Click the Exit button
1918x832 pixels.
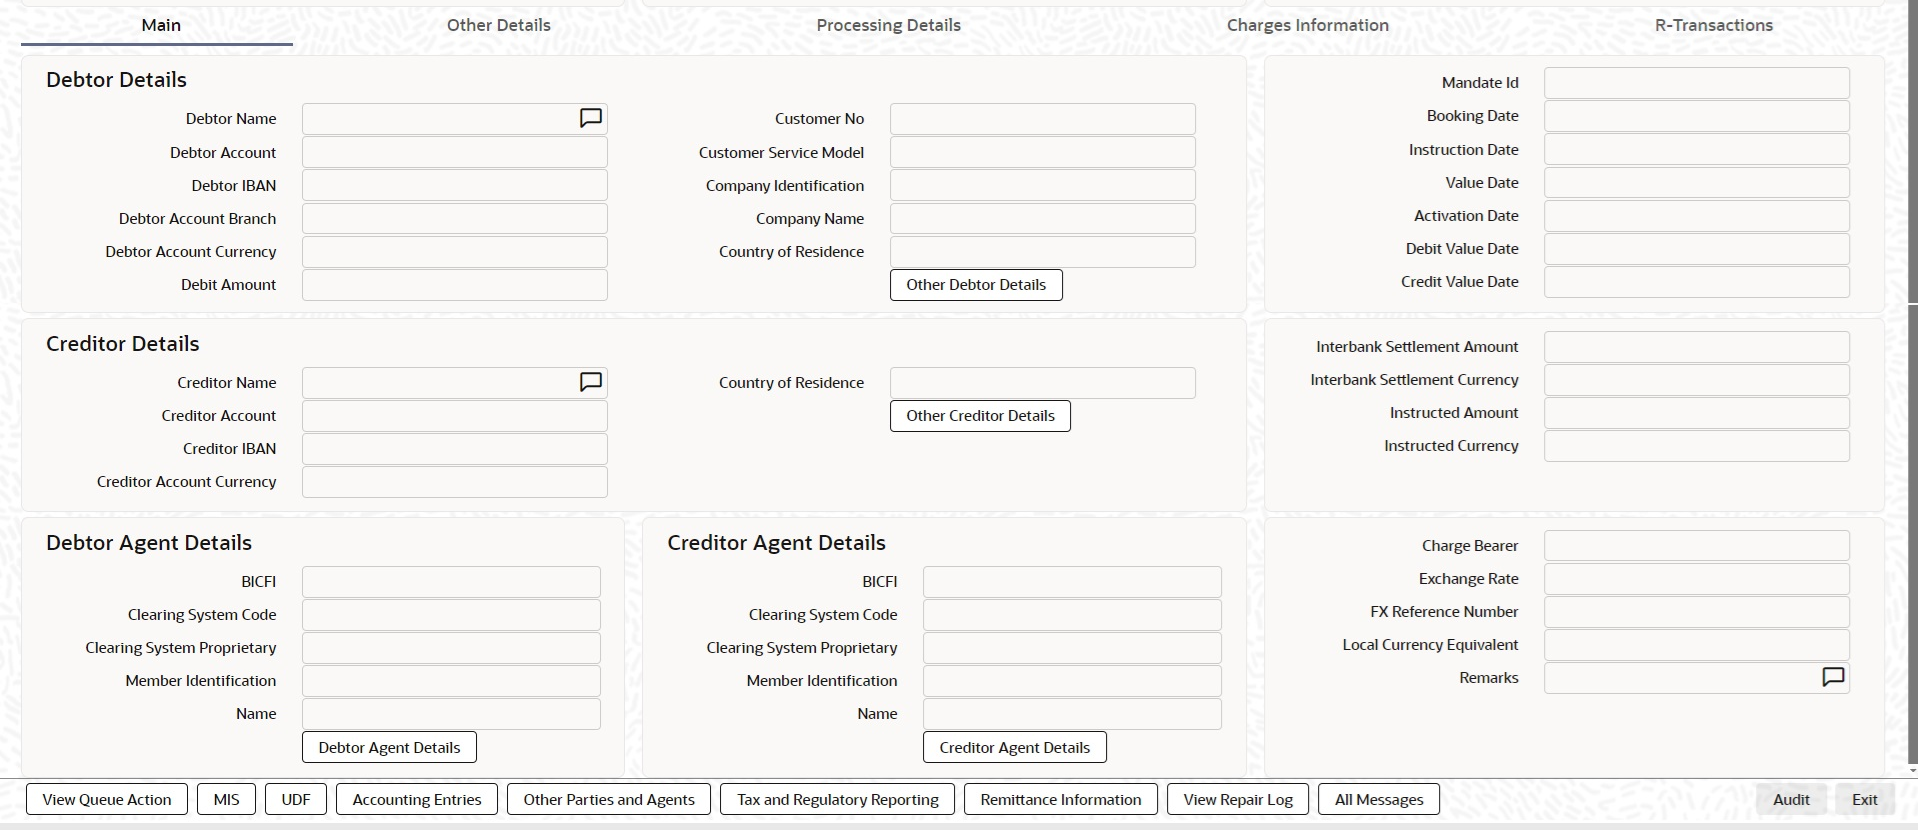(x=1865, y=800)
